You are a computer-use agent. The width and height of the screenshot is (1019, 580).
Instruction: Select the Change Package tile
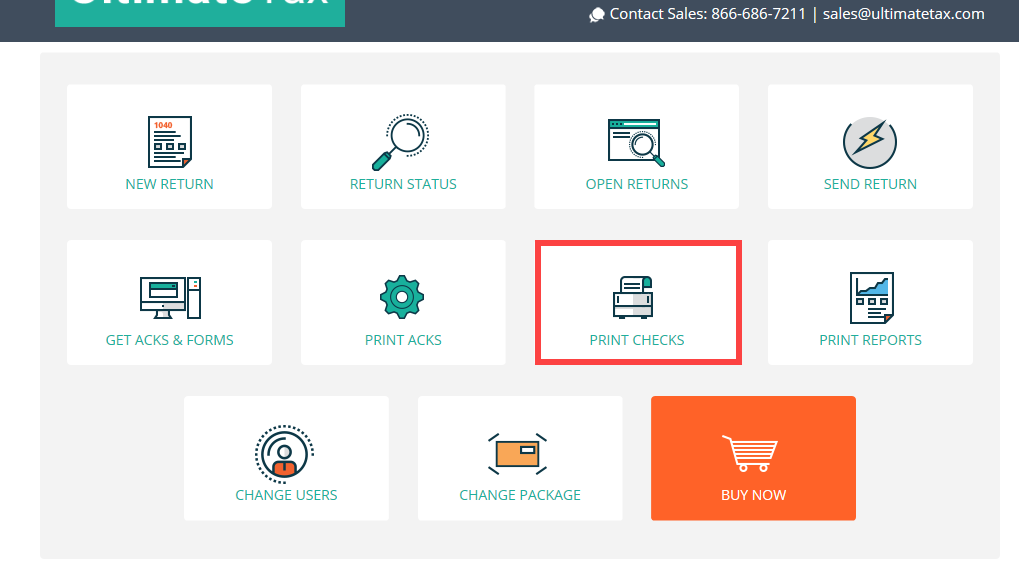519,458
